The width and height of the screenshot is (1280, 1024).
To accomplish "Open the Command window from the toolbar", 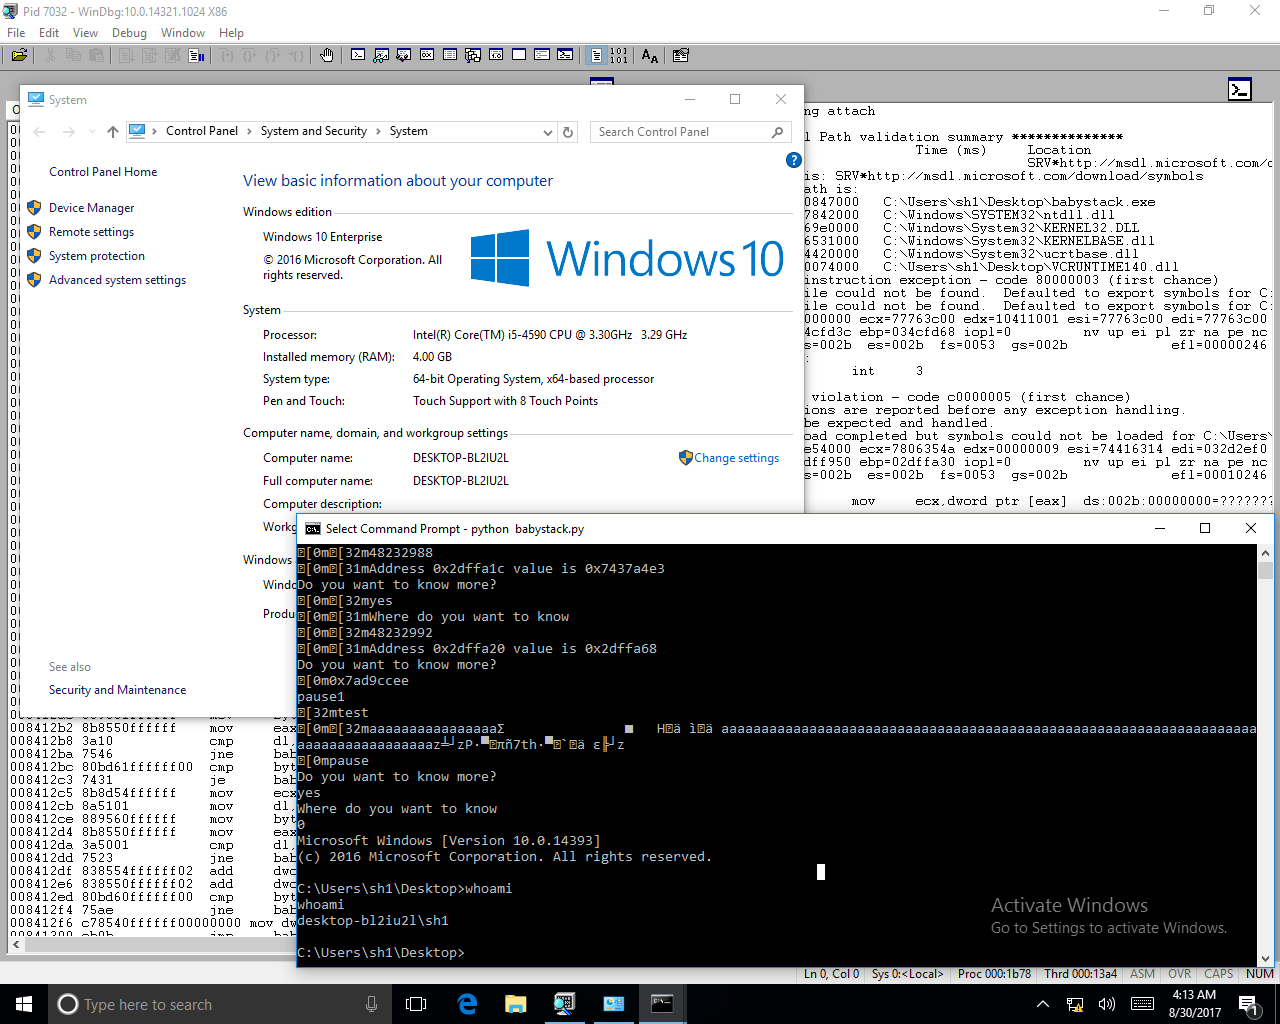I will pos(358,55).
